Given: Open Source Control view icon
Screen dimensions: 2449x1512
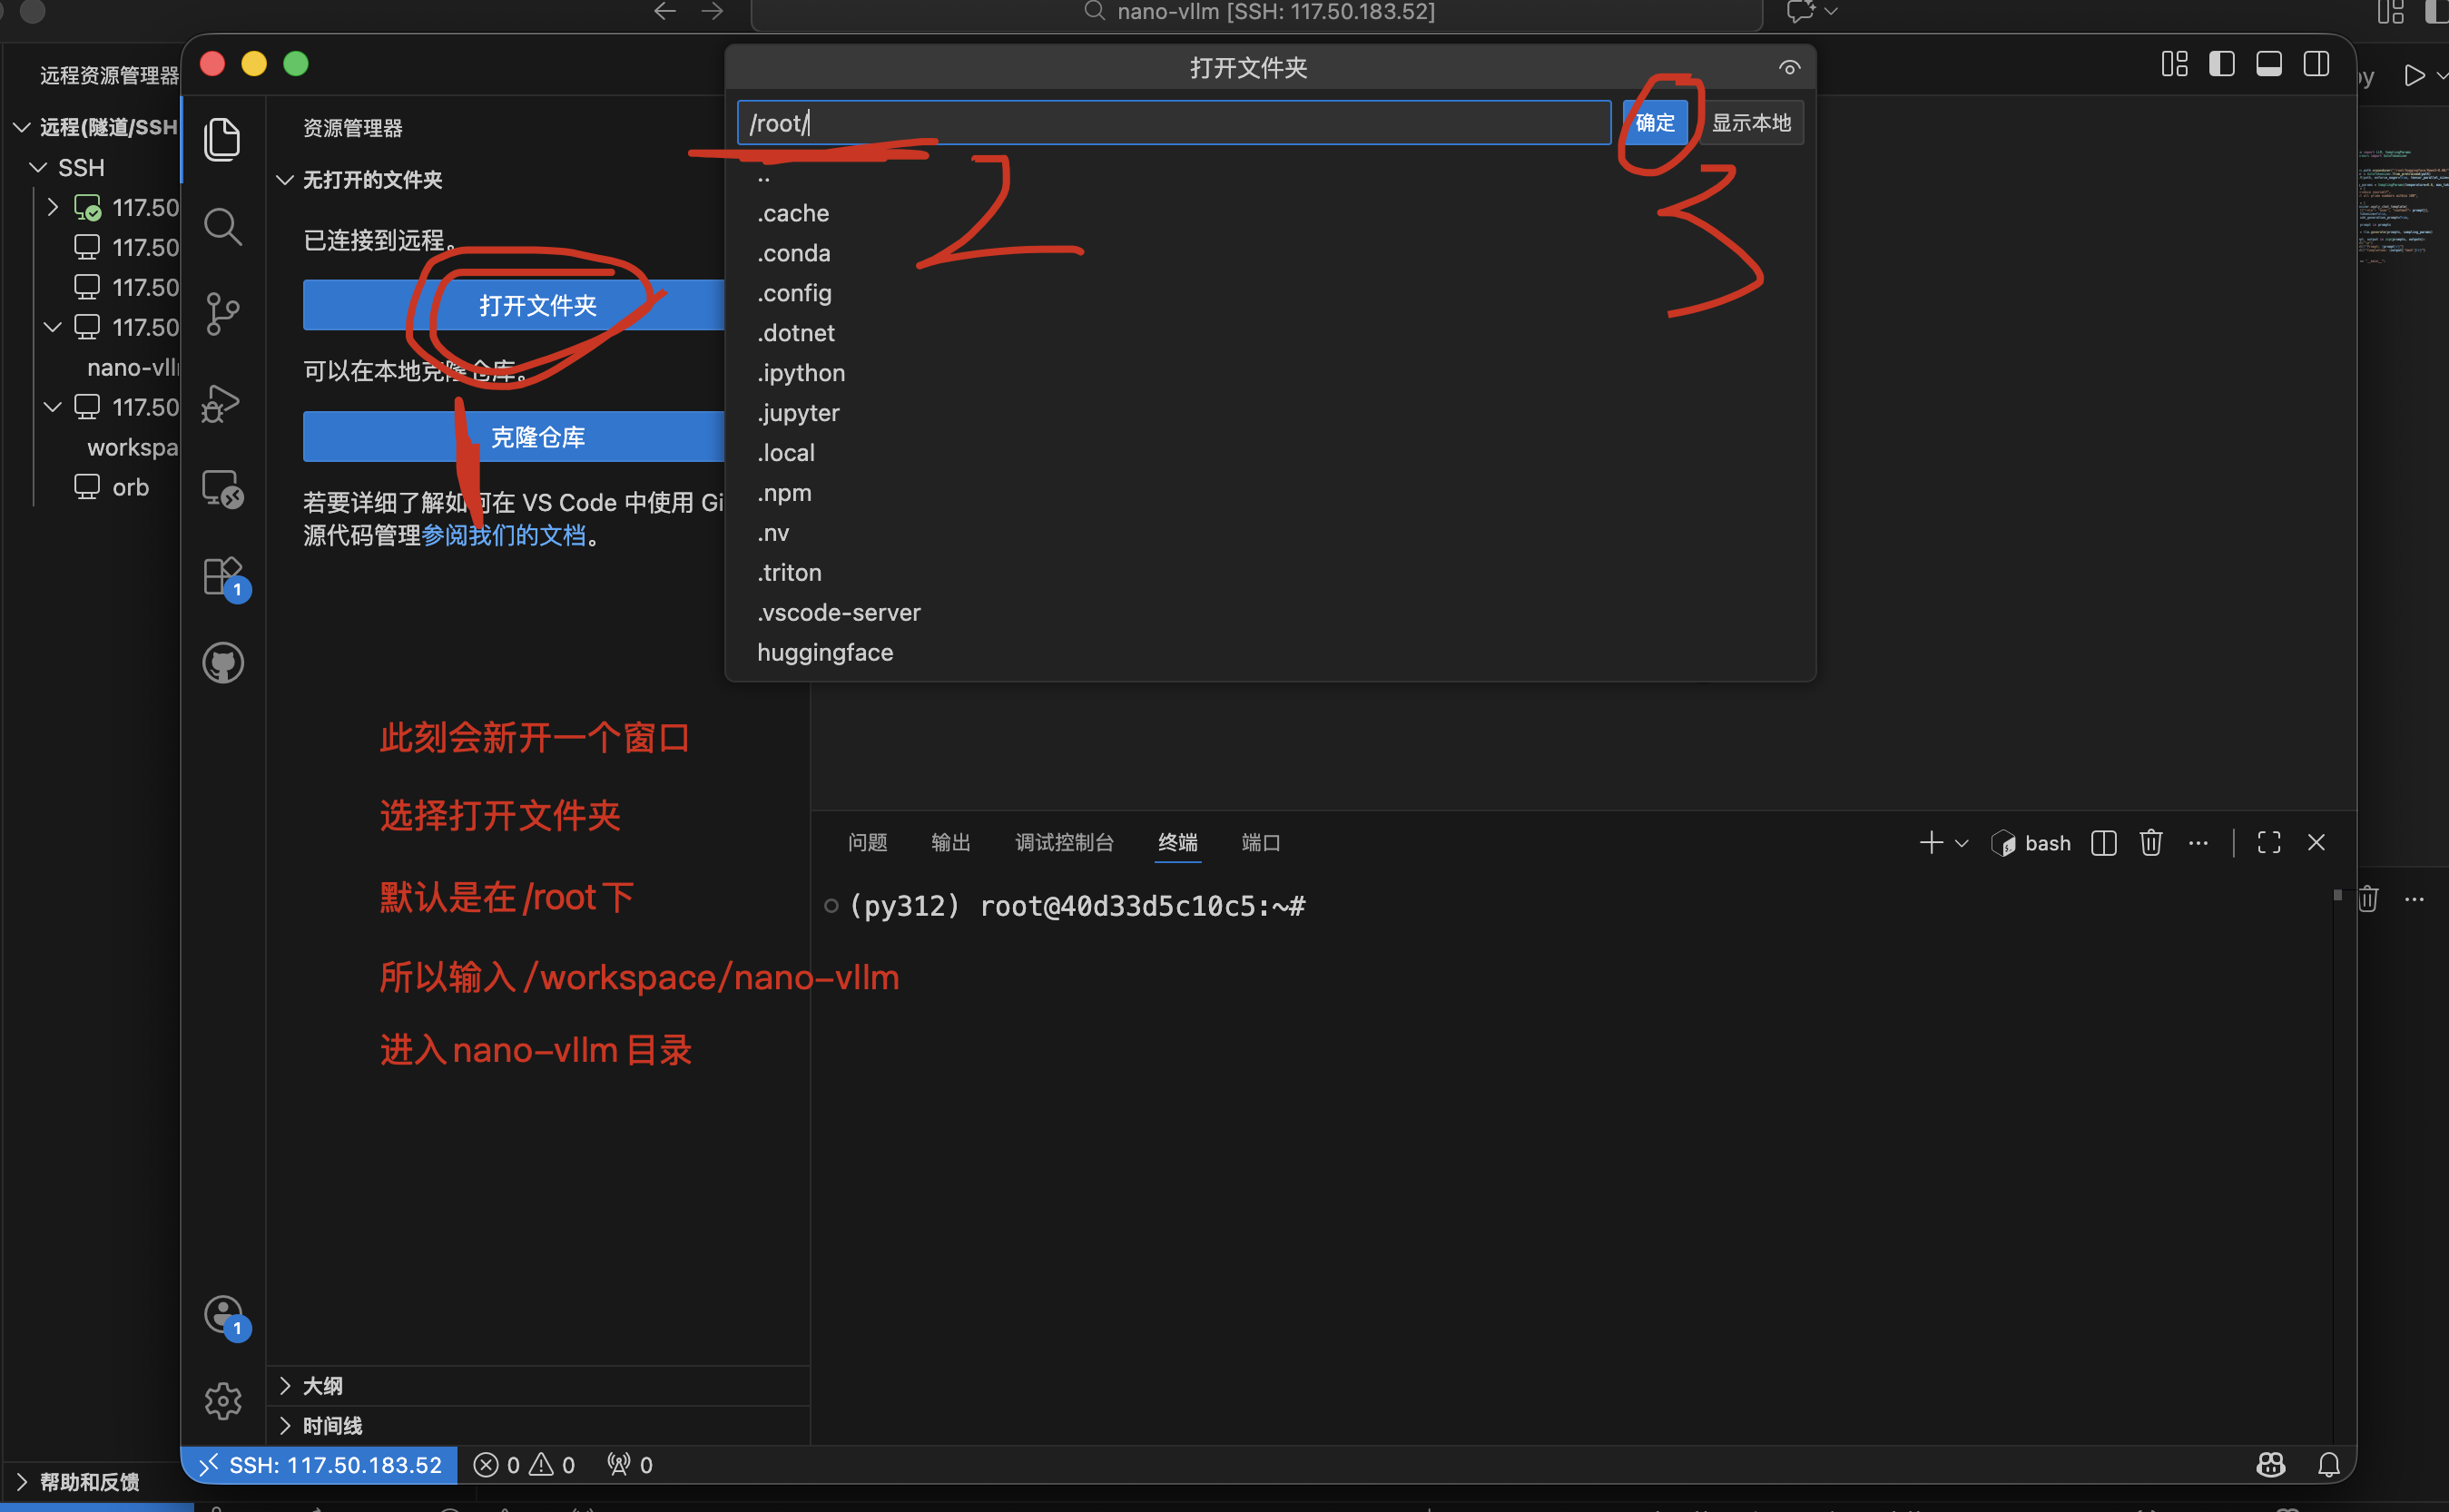Looking at the screenshot, I should click(x=222, y=314).
